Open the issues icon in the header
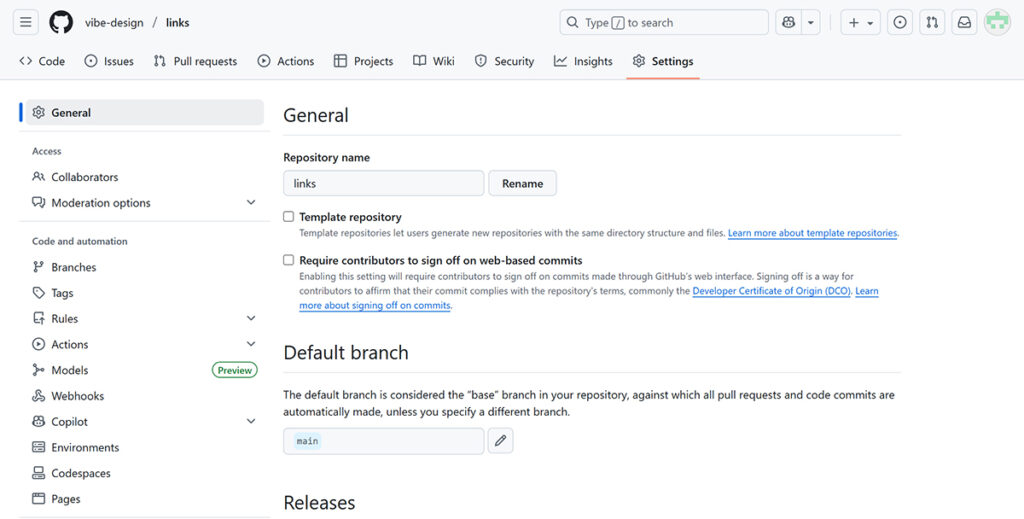Viewport: 1024px width, 519px height. (900, 22)
